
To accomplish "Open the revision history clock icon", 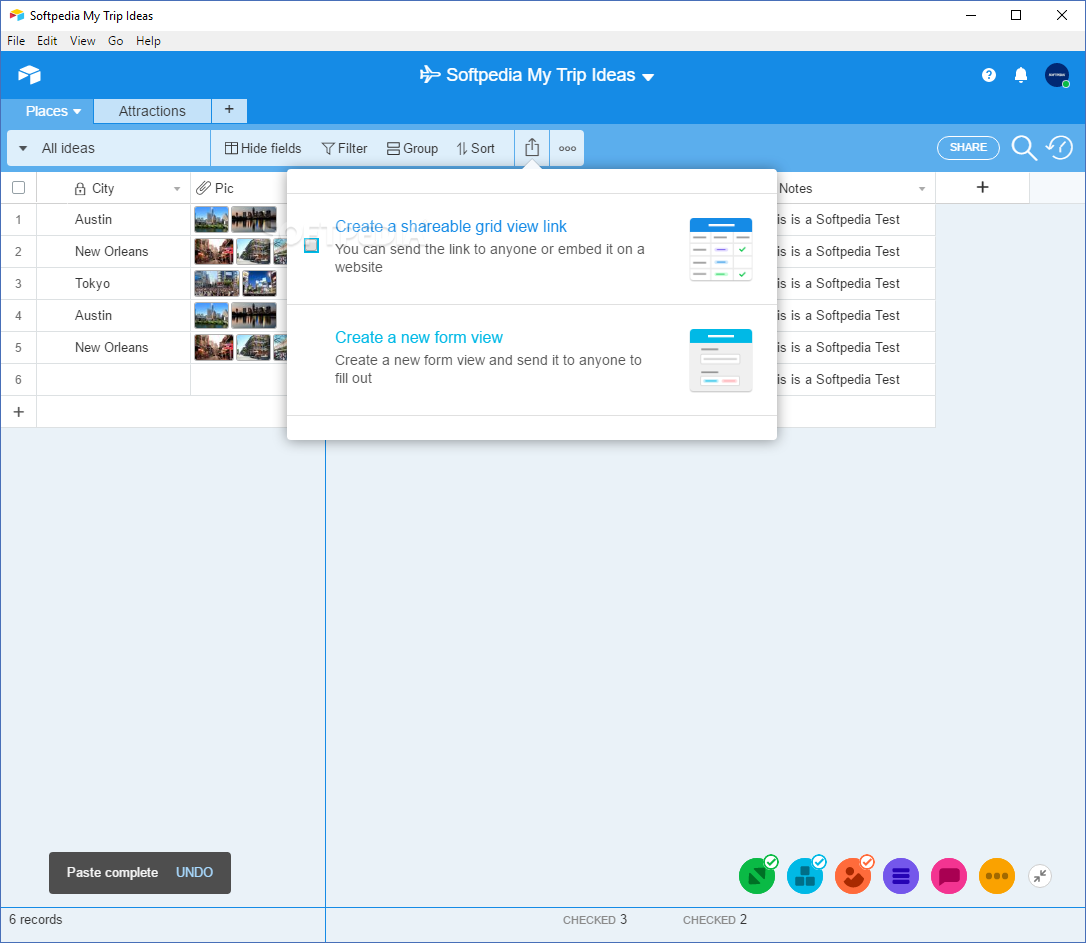I will pos(1060,147).
